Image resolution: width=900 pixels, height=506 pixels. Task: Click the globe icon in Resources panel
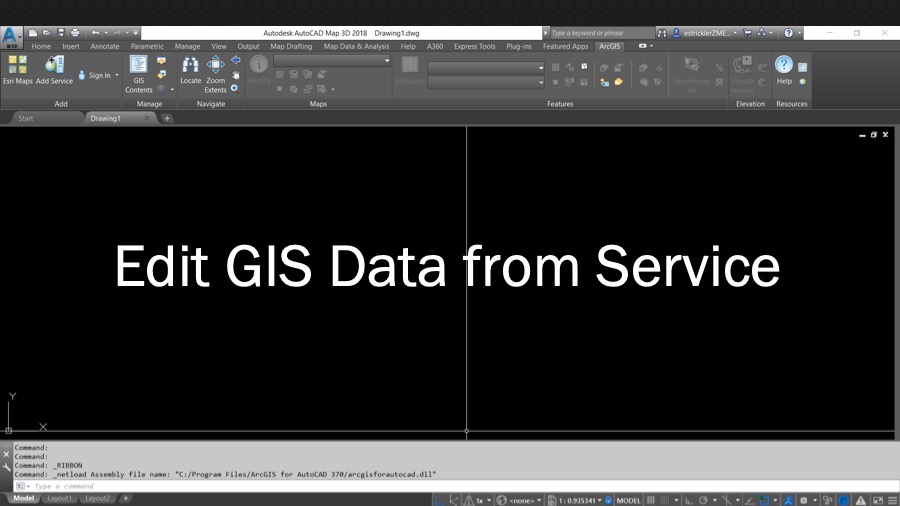click(802, 82)
